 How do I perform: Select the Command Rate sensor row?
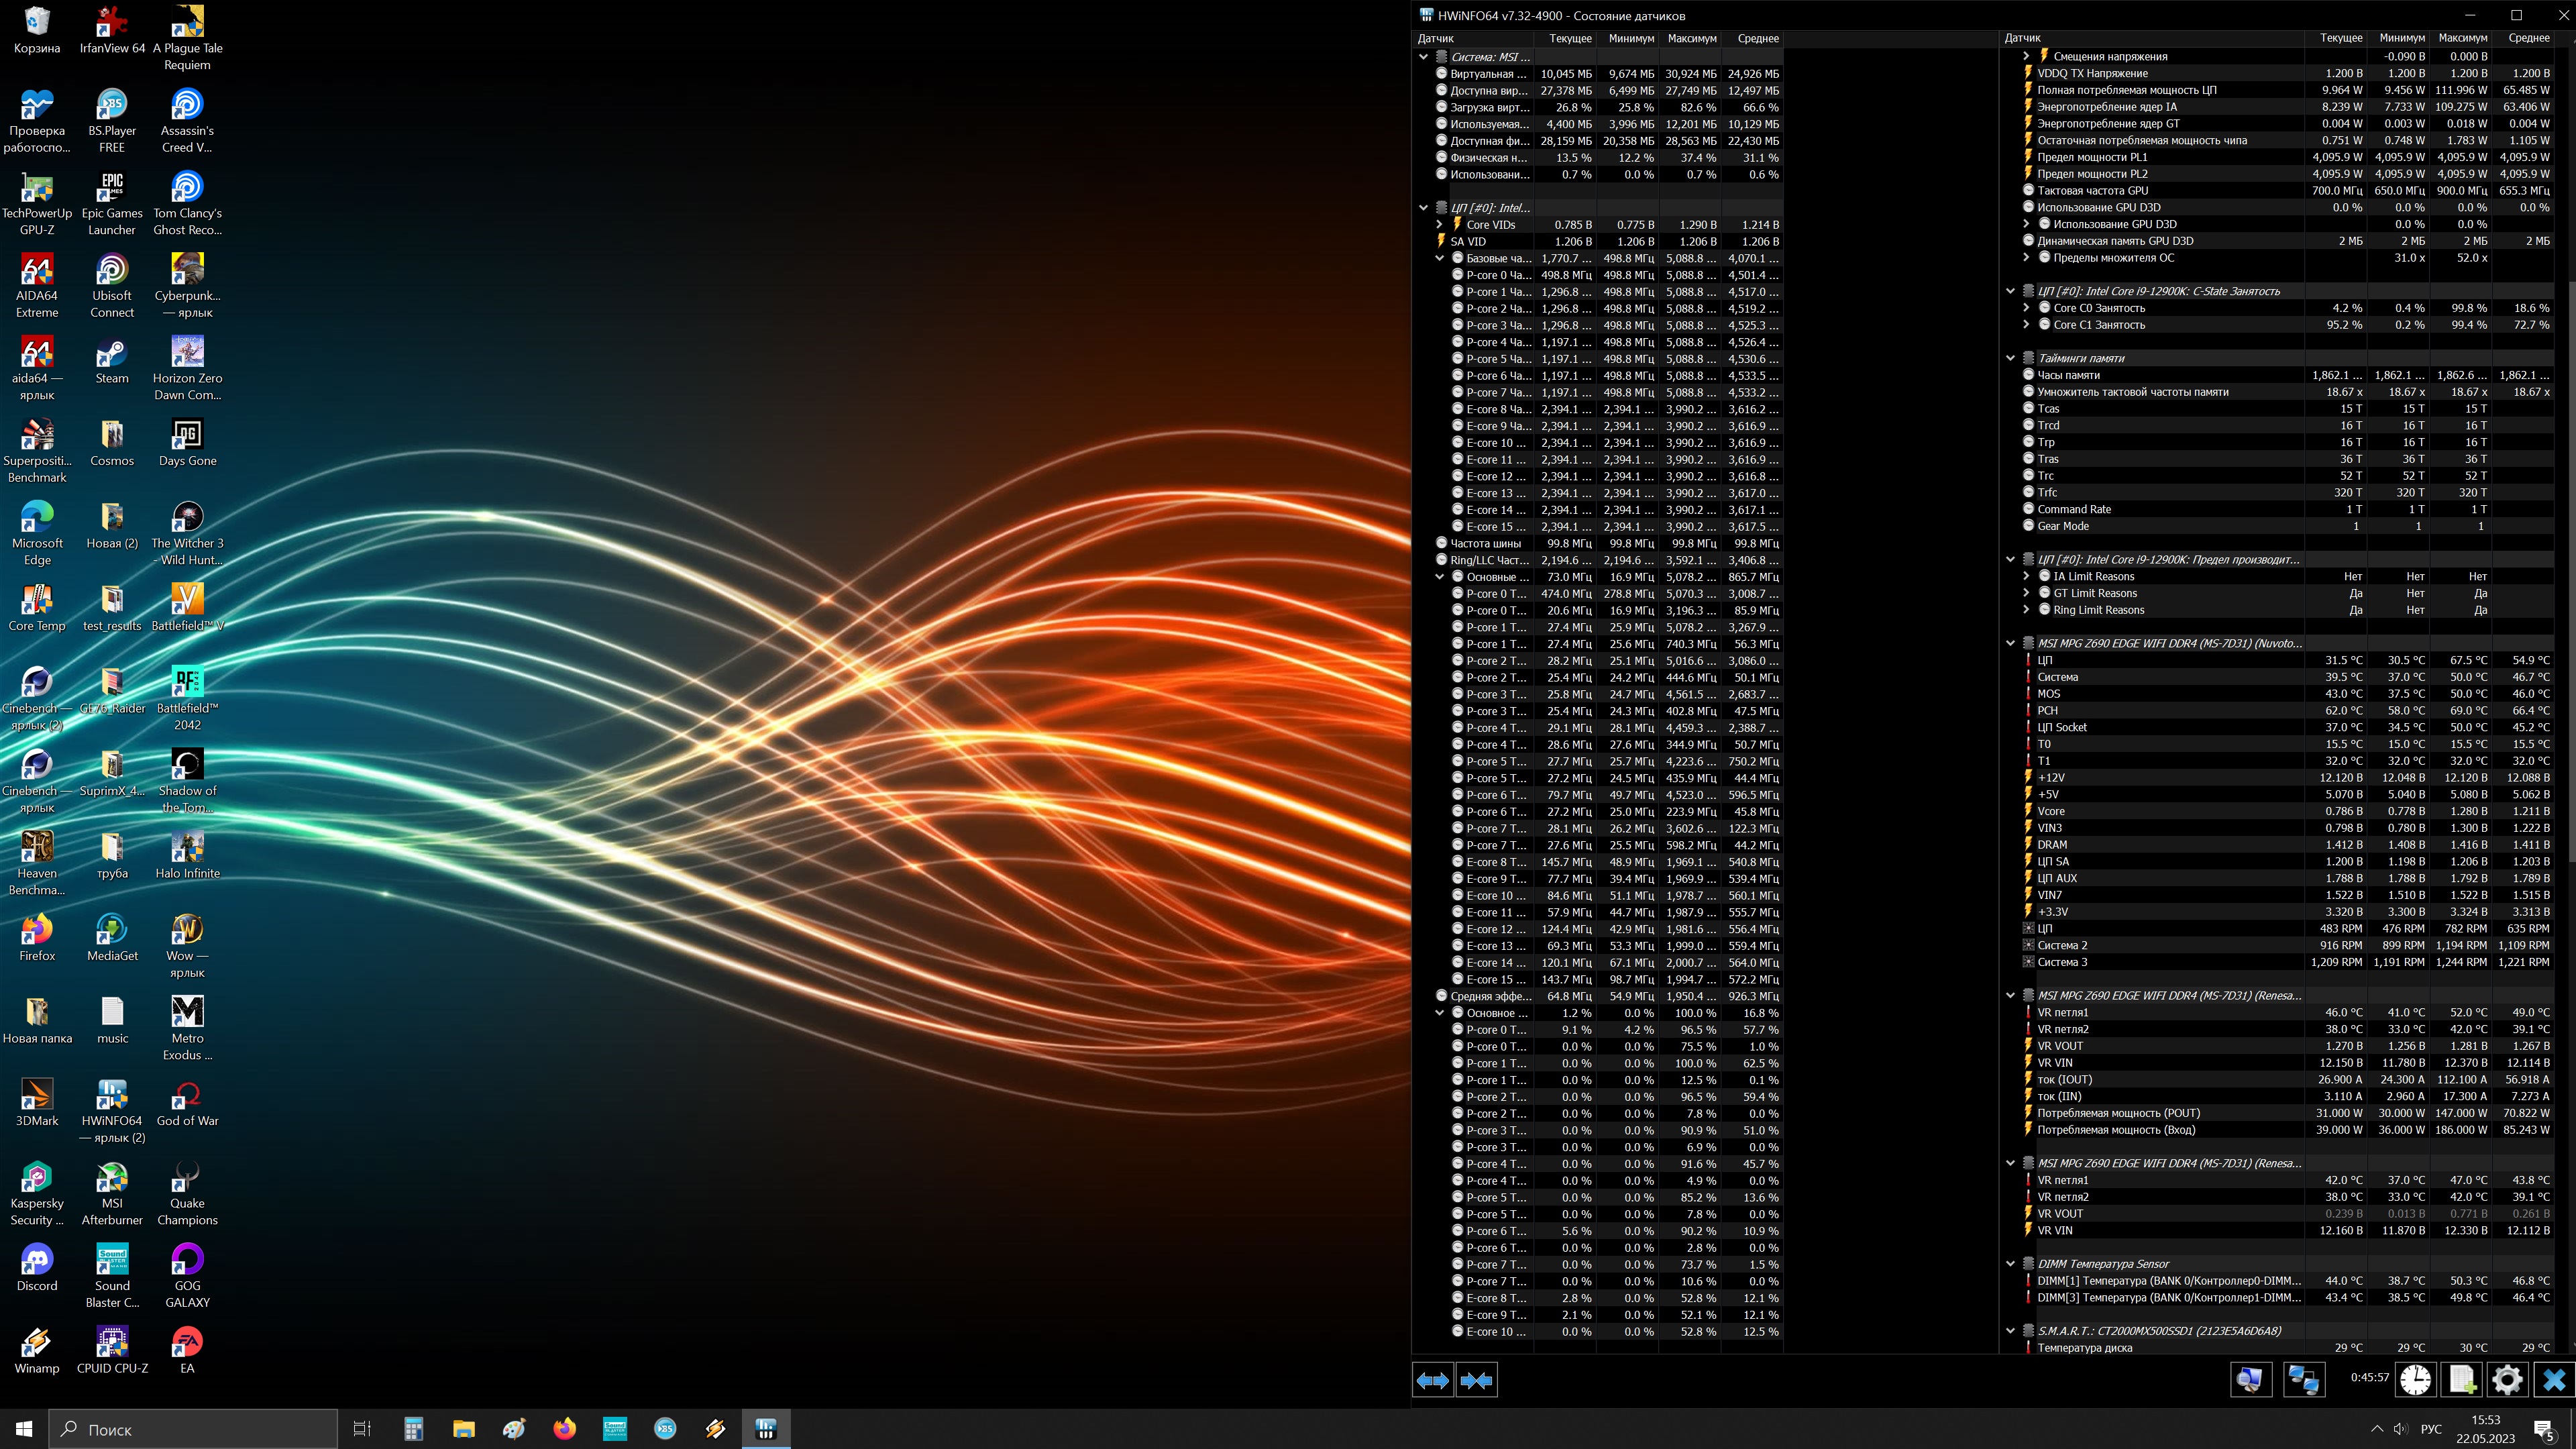coord(2074,509)
